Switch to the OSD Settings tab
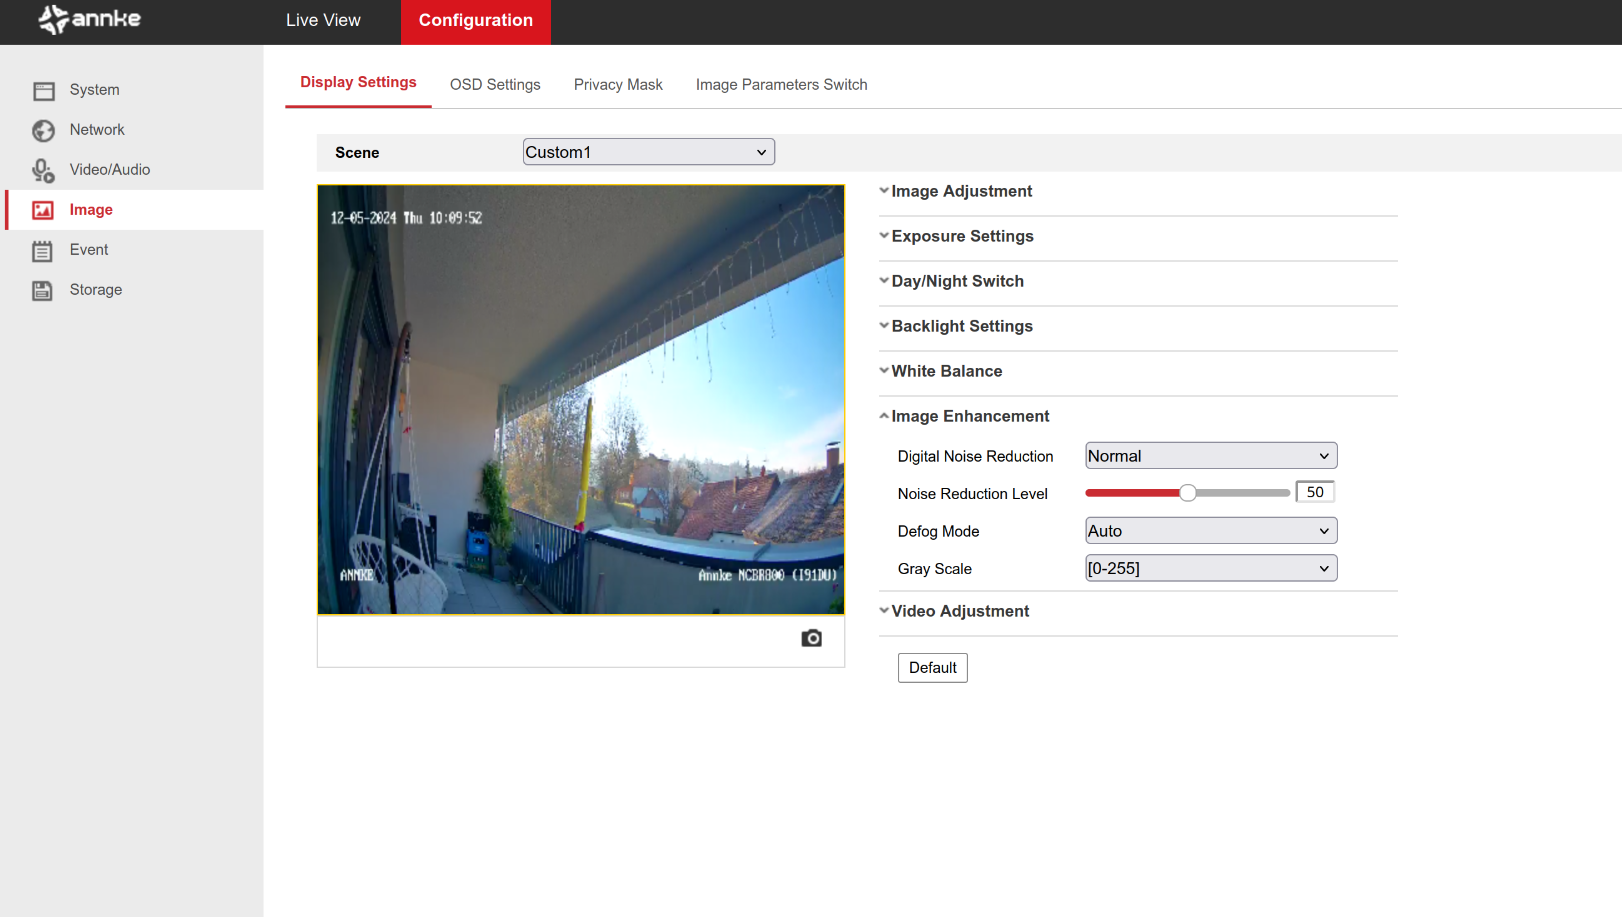Image resolution: width=1622 pixels, height=917 pixels. [495, 85]
